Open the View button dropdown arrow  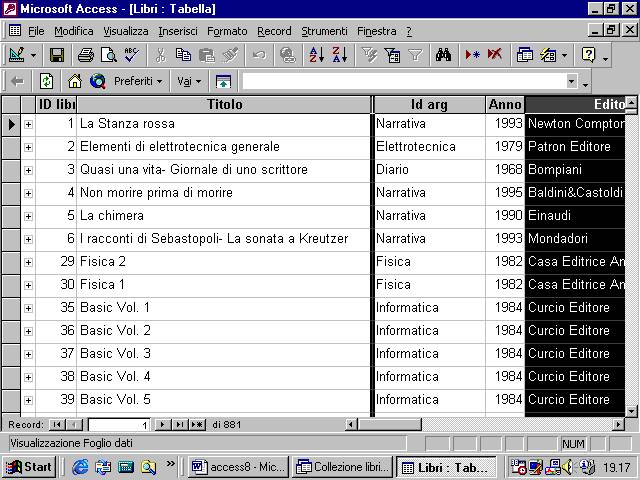pos(33,55)
